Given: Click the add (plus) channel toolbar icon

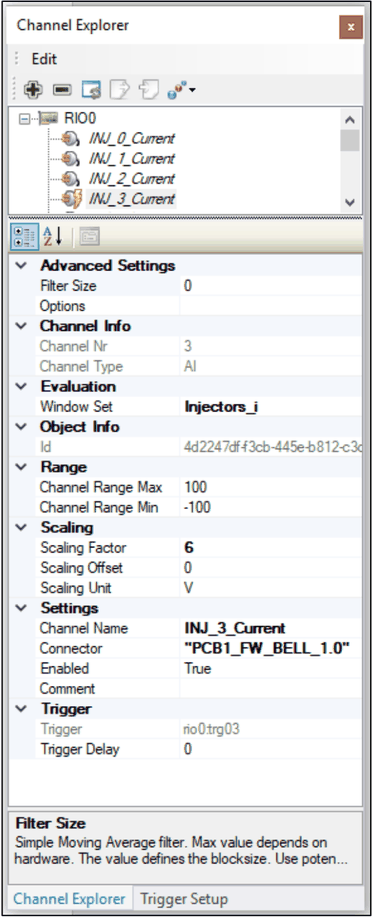Looking at the screenshot, I should (x=33, y=90).
